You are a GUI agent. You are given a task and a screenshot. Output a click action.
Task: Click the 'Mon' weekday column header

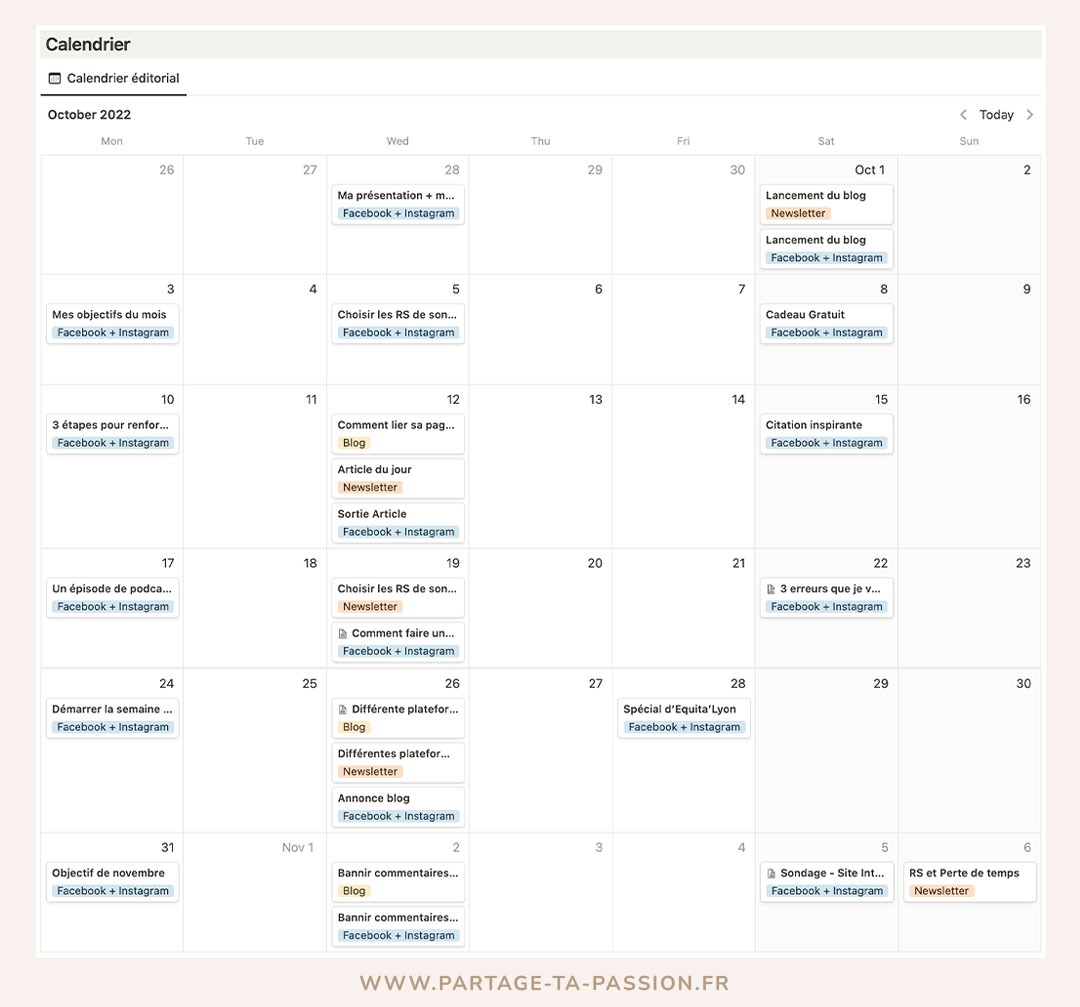[x=112, y=141]
